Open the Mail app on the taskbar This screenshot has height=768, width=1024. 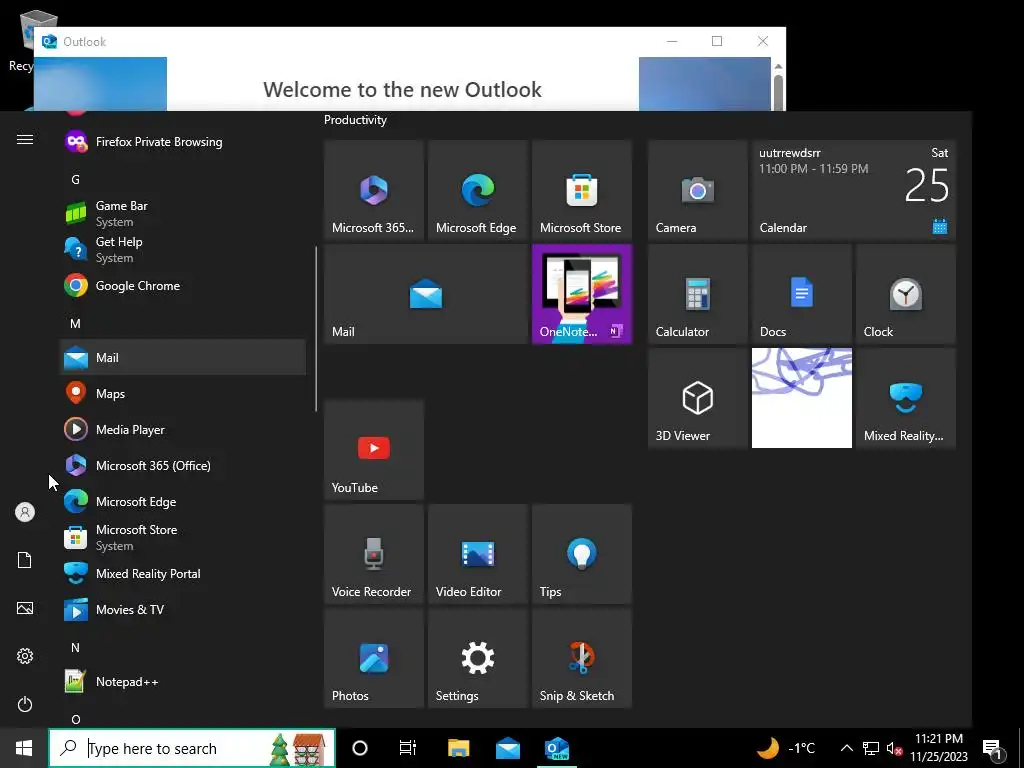[507, 748]
